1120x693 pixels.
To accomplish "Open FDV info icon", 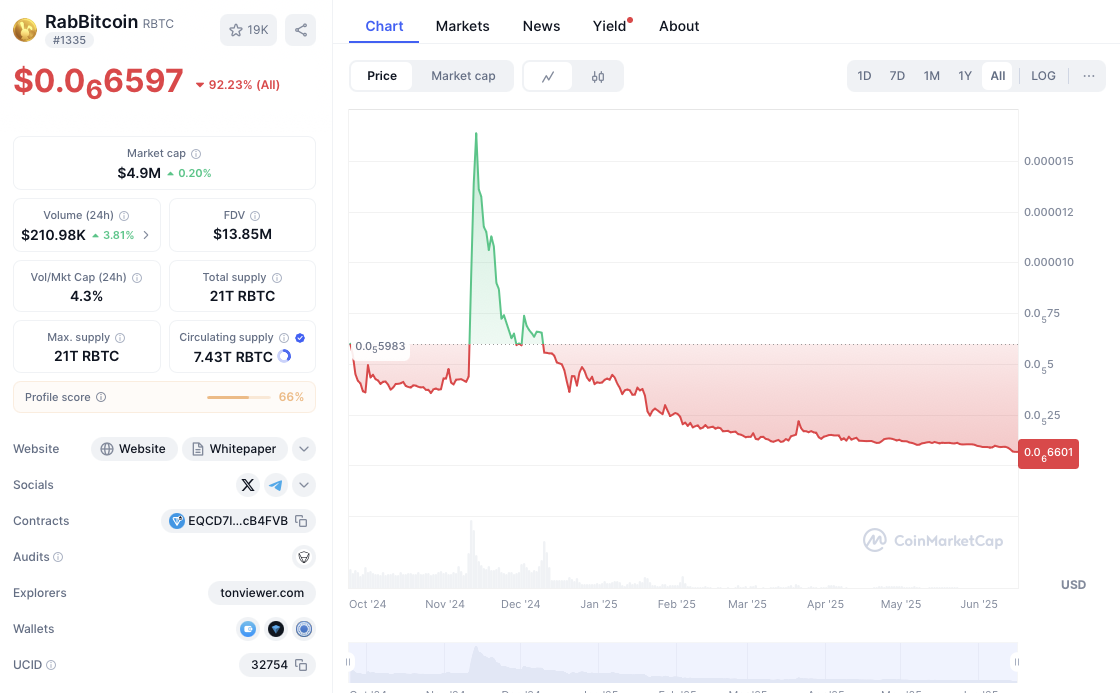I will 255,216.
